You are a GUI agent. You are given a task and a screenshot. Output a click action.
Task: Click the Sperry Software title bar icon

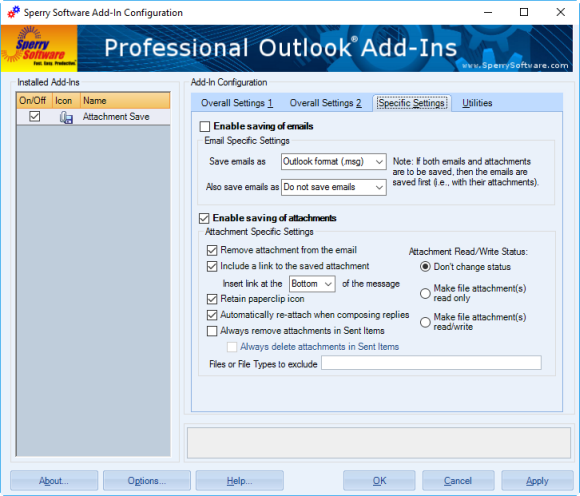[x=14, y=12]
